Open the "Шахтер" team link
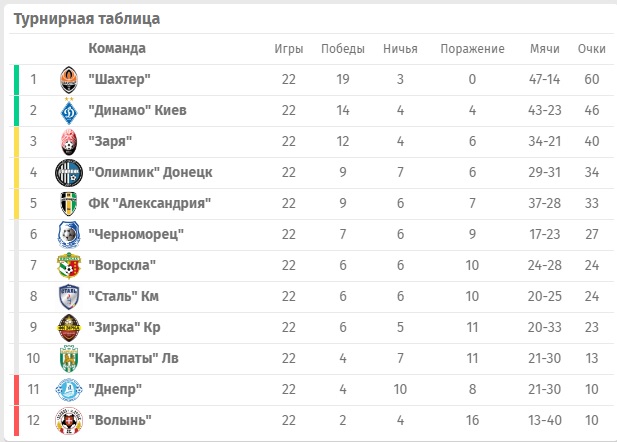617x442 pixels. click(119, 79)
